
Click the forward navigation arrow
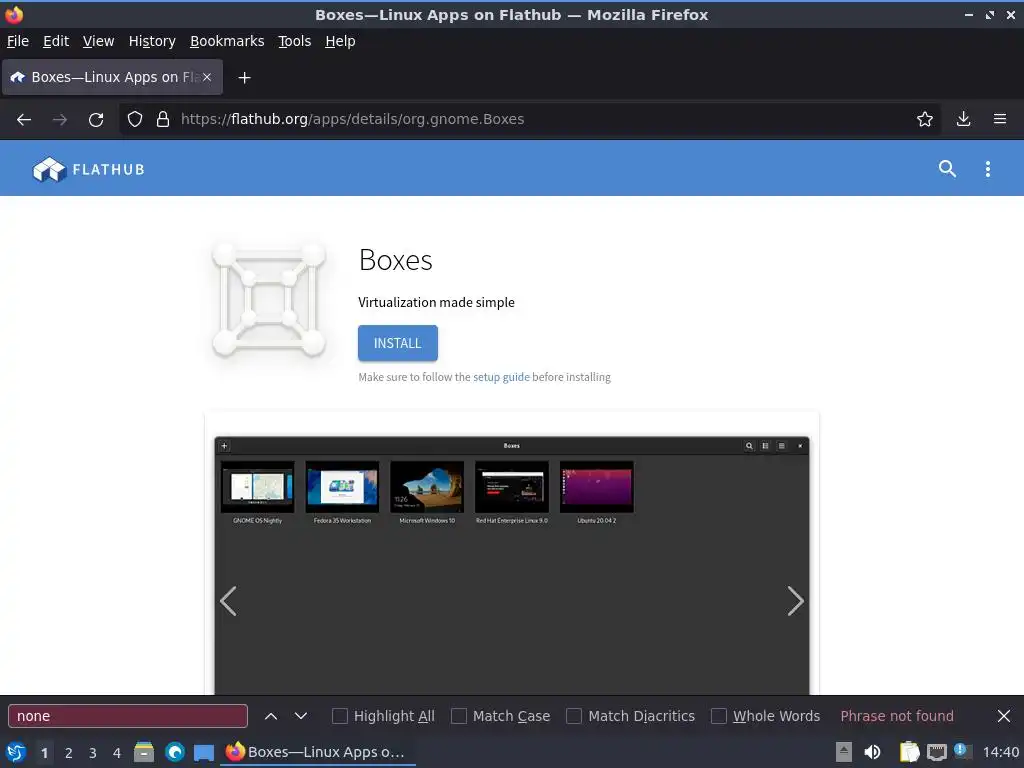click(x=60, y=120)
